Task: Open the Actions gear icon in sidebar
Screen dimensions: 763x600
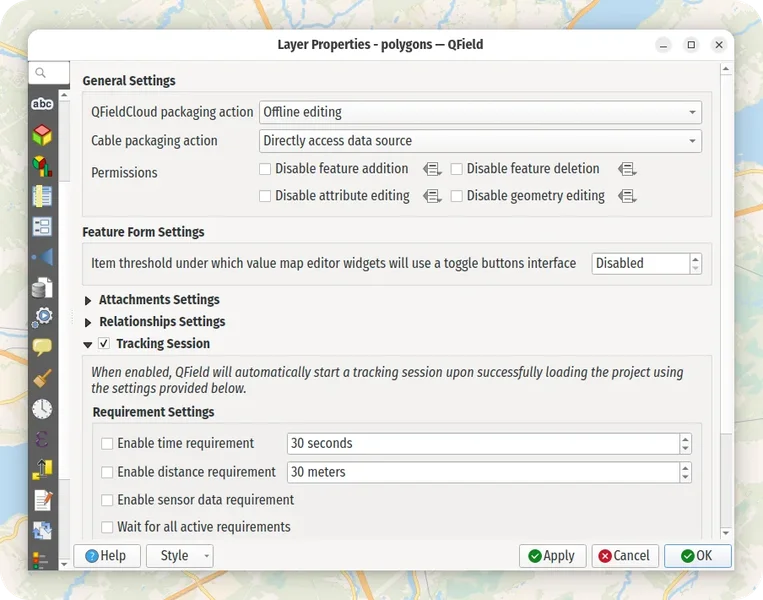Action: 42,318
